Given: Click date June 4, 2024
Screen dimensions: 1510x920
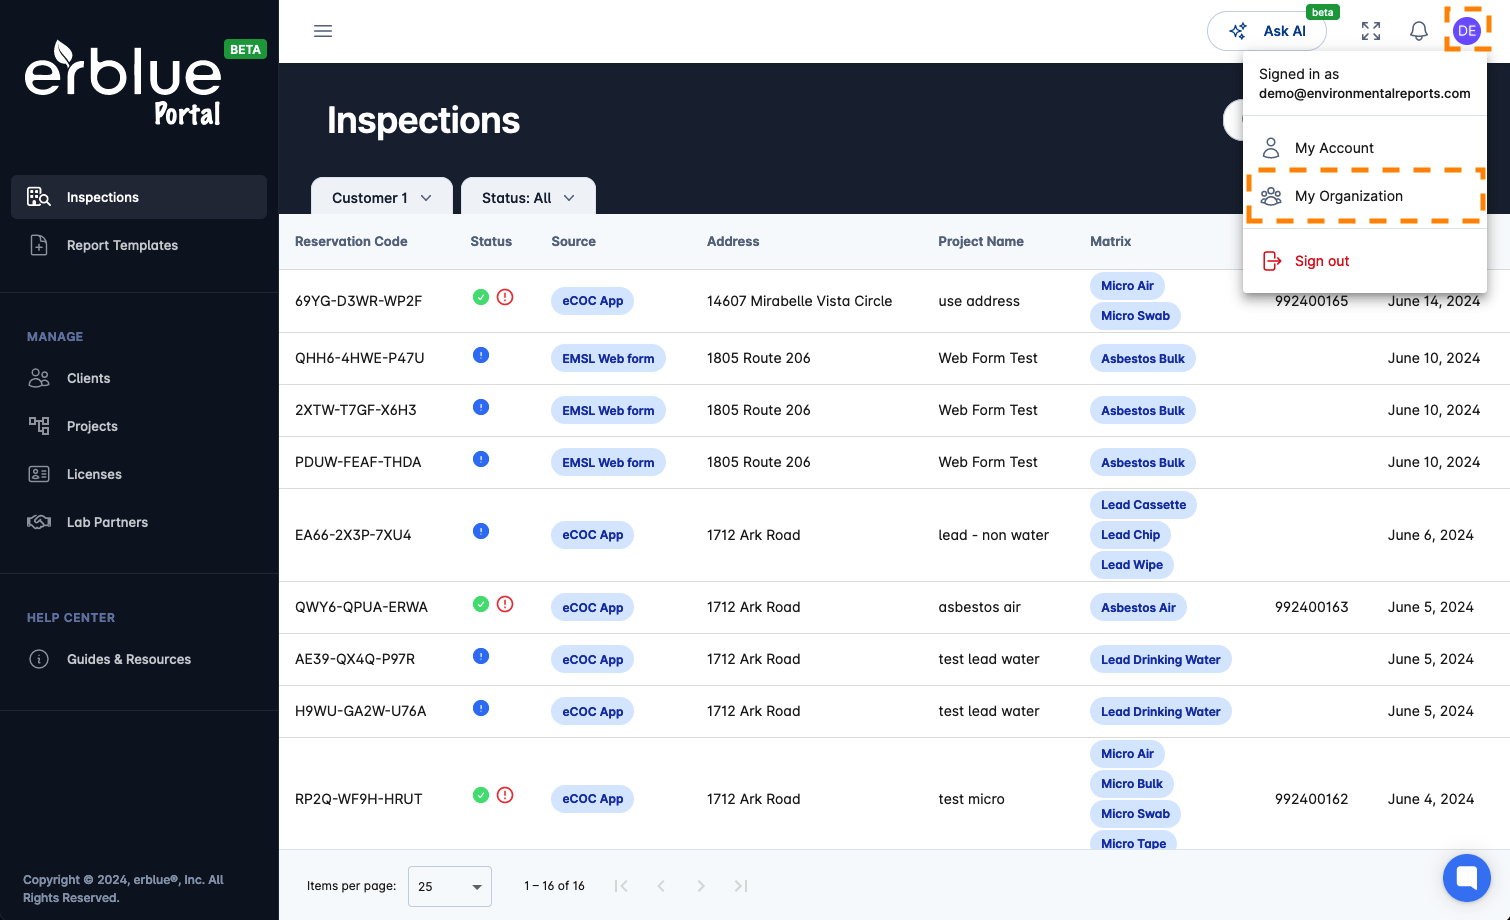Looking at the screenshot, I should [x=1431, y=799].
